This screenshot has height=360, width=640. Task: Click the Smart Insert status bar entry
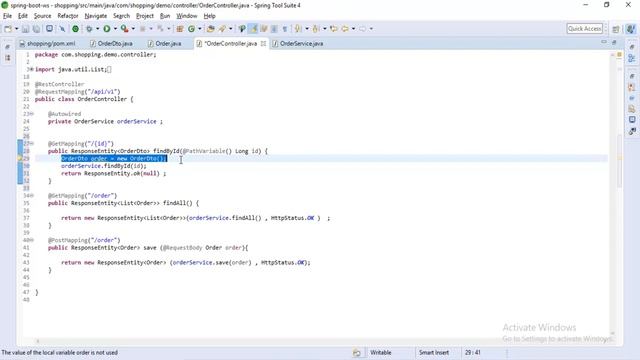pos(434,353)
